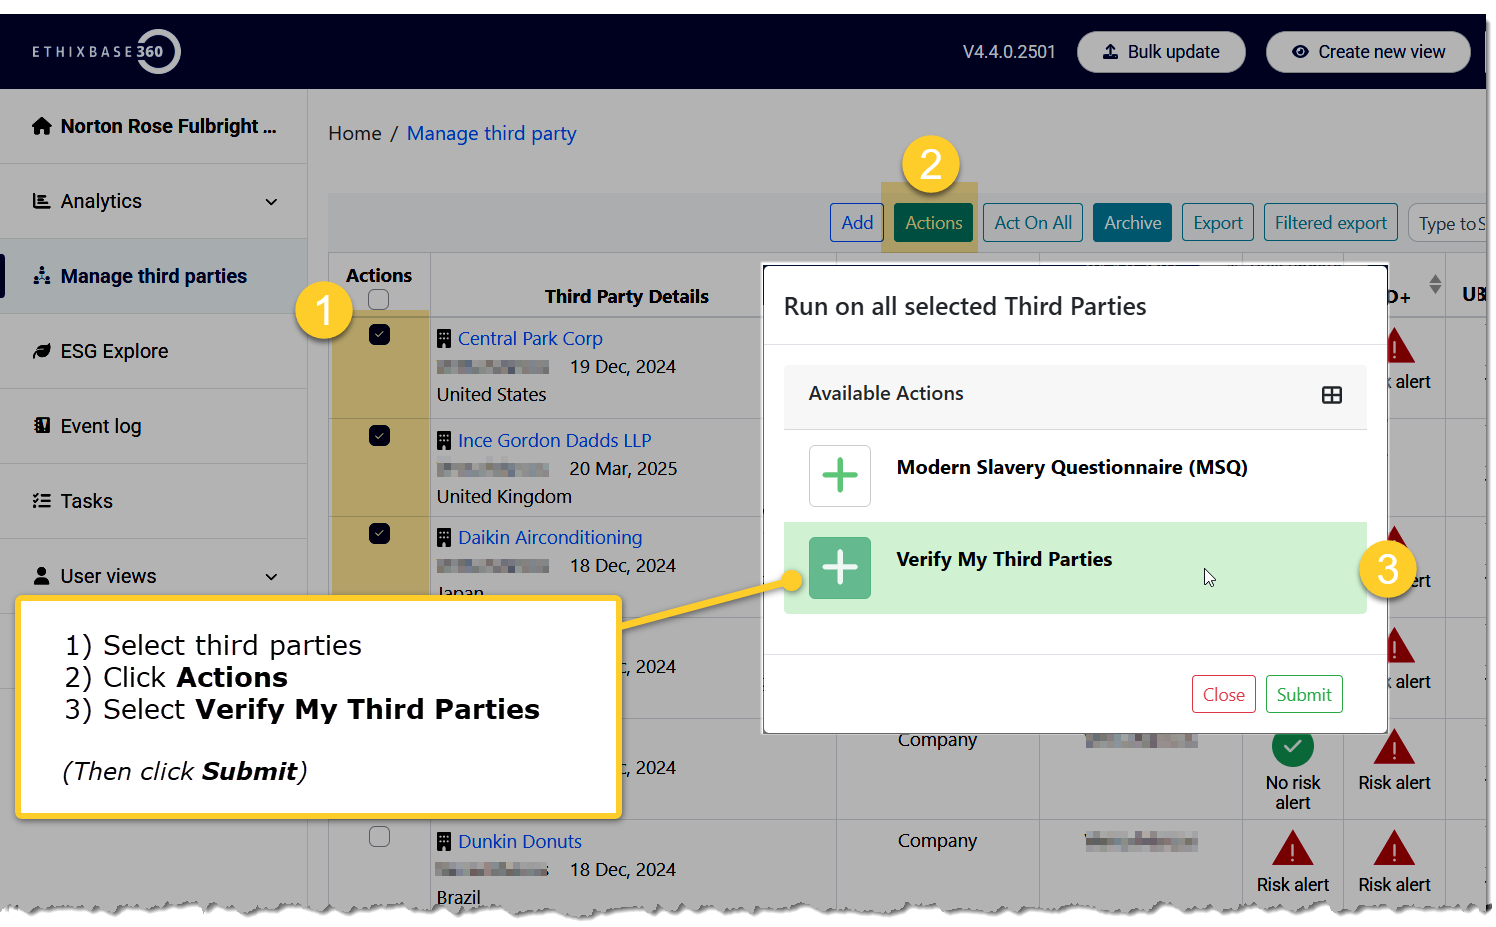1496x927 pixels.
Task: Open the Central Park Corp link
Action: (530, 339)
